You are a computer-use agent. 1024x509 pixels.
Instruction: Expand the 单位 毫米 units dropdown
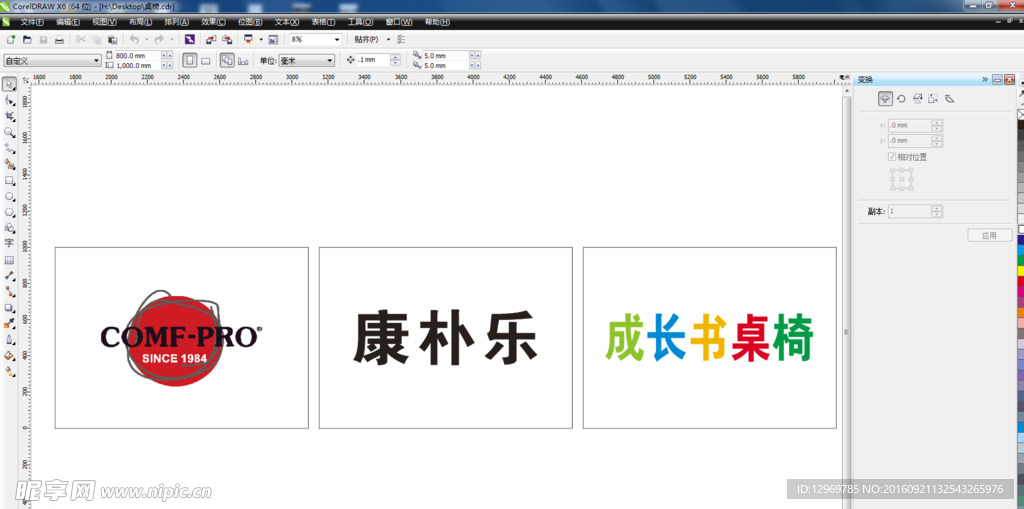329,60
